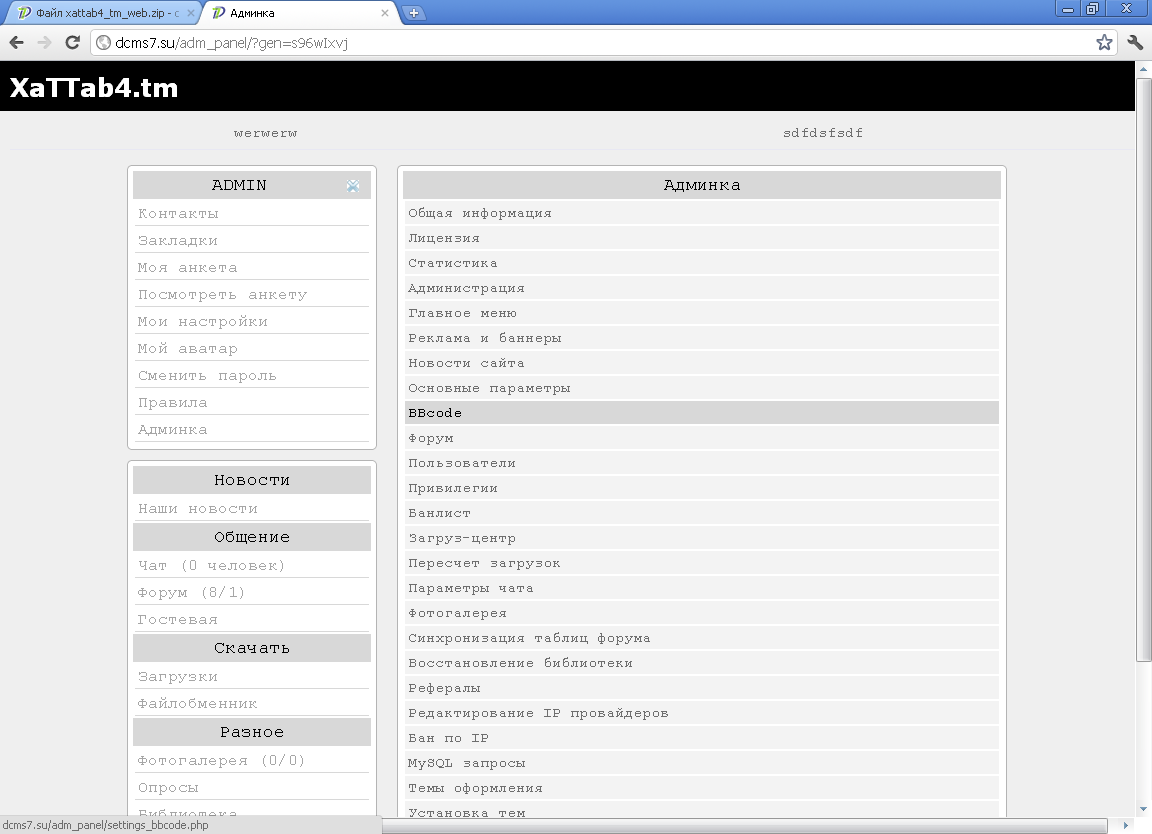Open Темы оформления admin item

coord(702,788)
